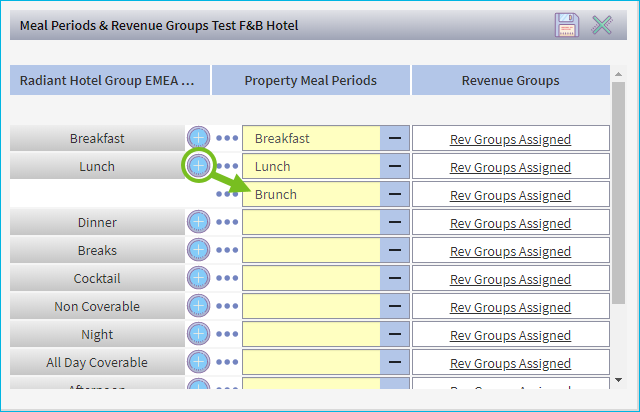The width and height of the screenshot is (640, 412).
Task: Add a meal period for Dinner row
Action: click(x=198, y=223)
